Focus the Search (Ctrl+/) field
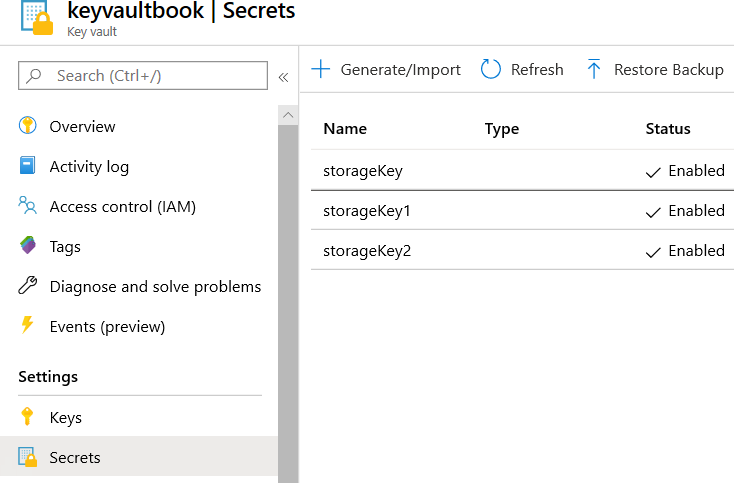 tap(150, 76)
